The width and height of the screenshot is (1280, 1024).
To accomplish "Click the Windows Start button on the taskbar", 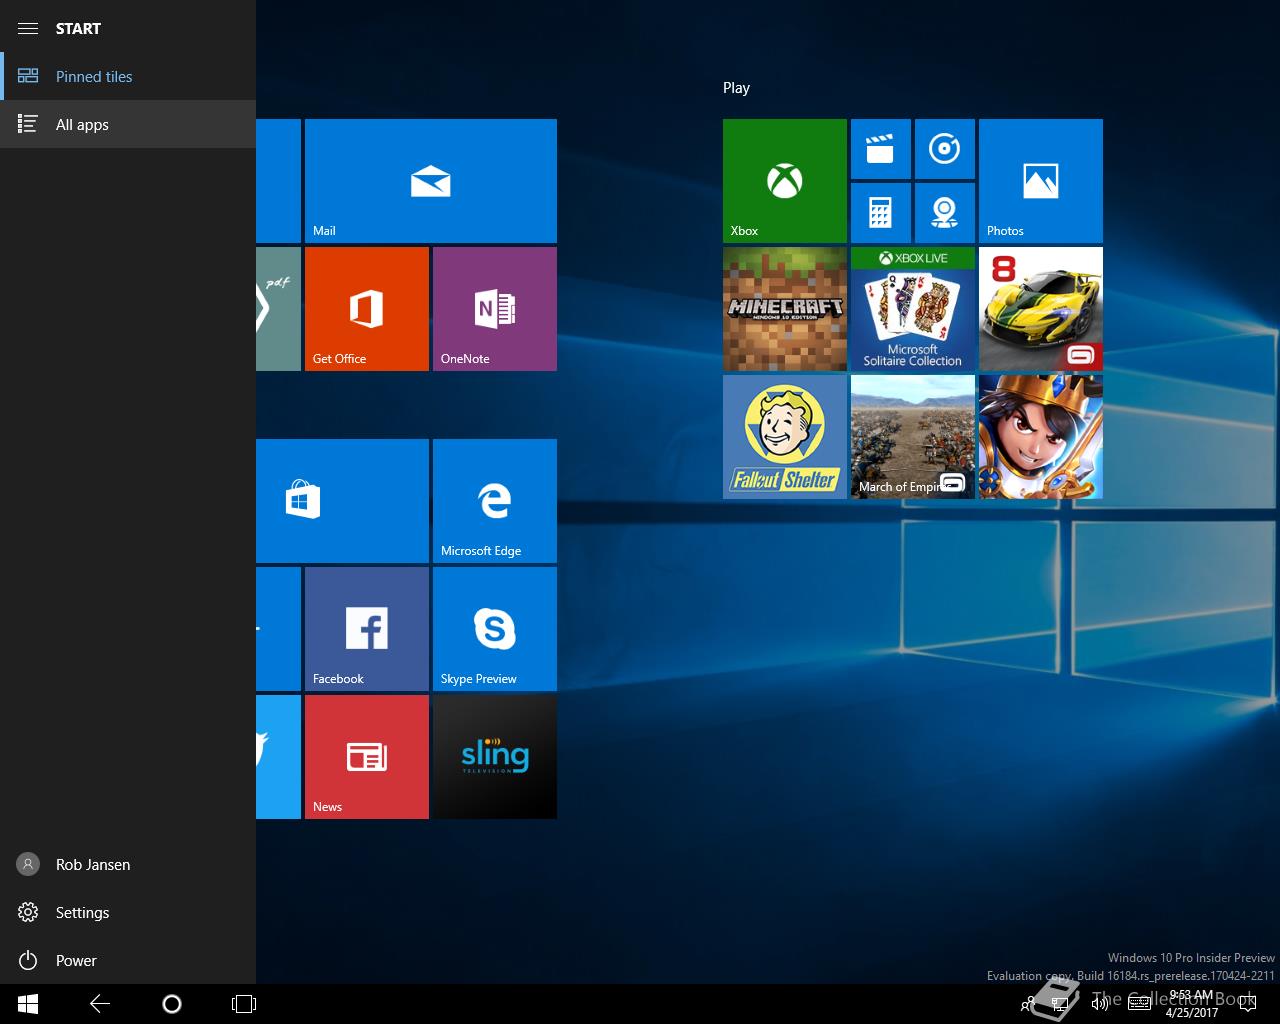I will [28, 1004].
